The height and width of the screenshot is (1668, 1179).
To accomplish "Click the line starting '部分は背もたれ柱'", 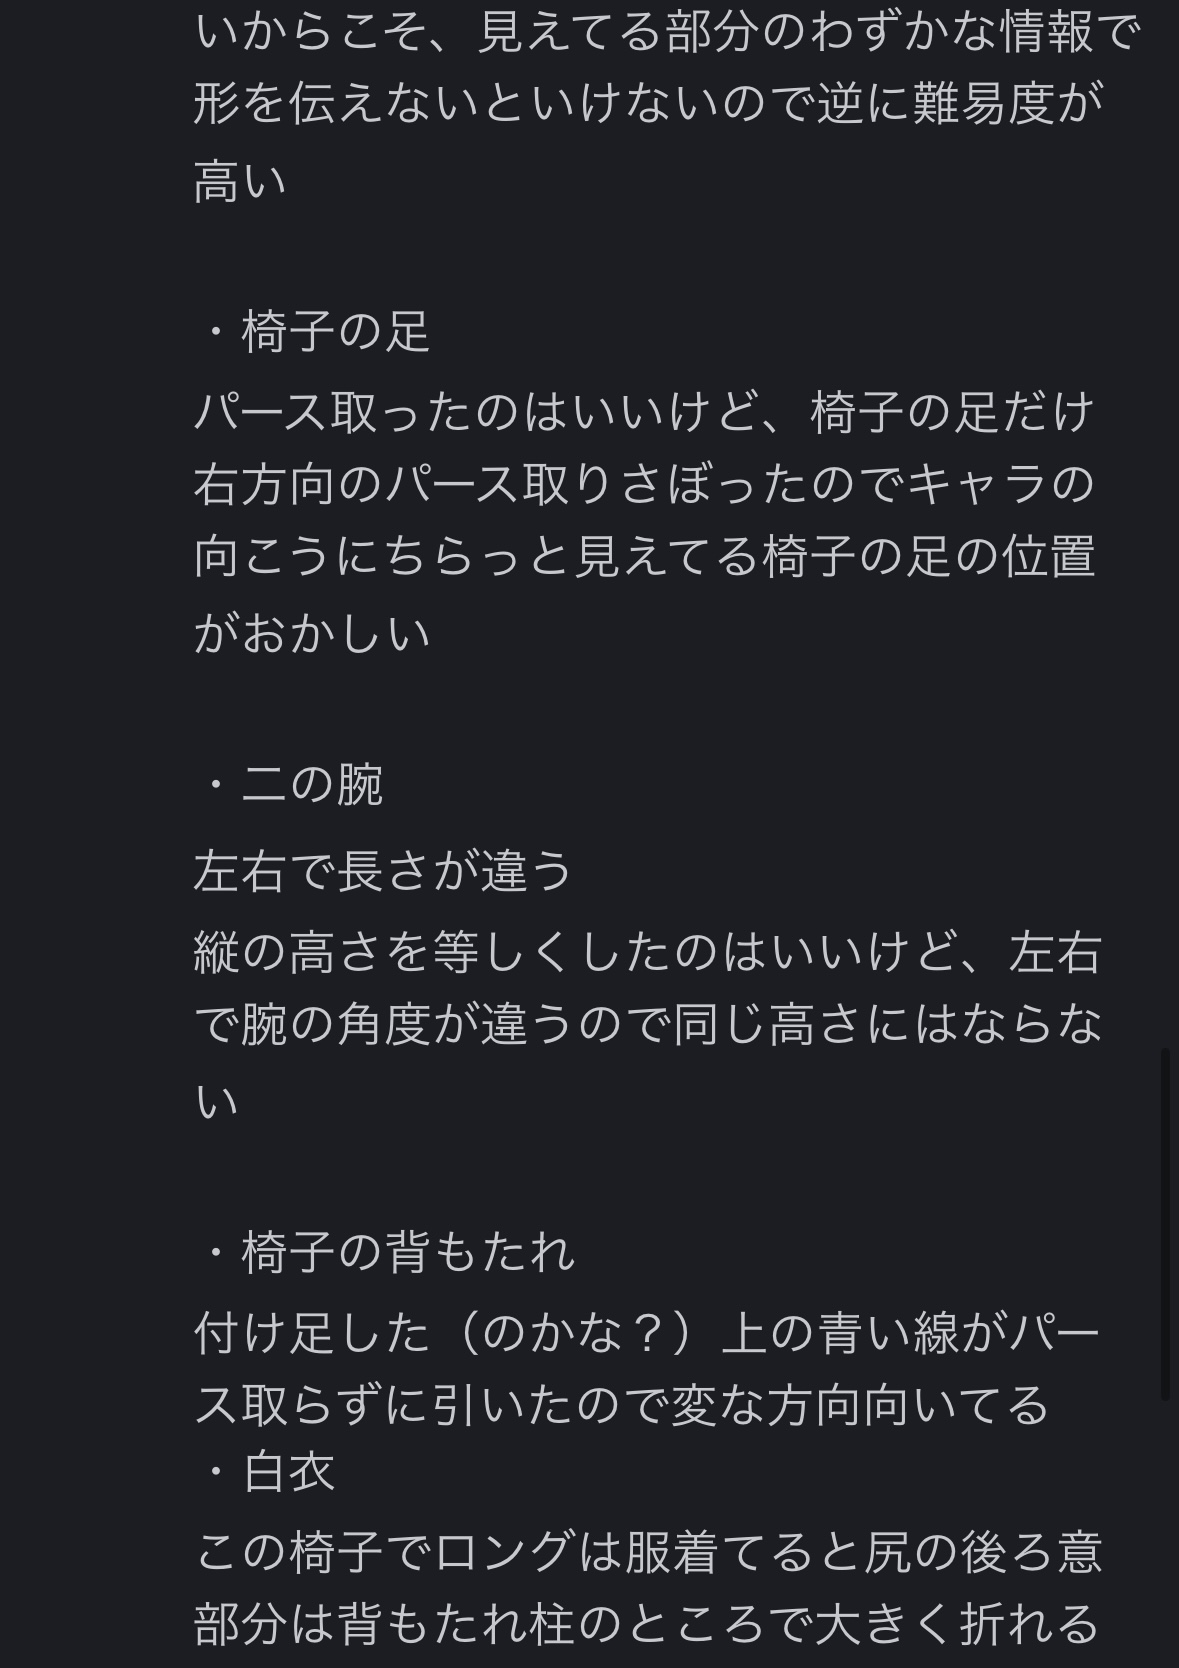I will pyautogui.click(x=646, y=1624).
